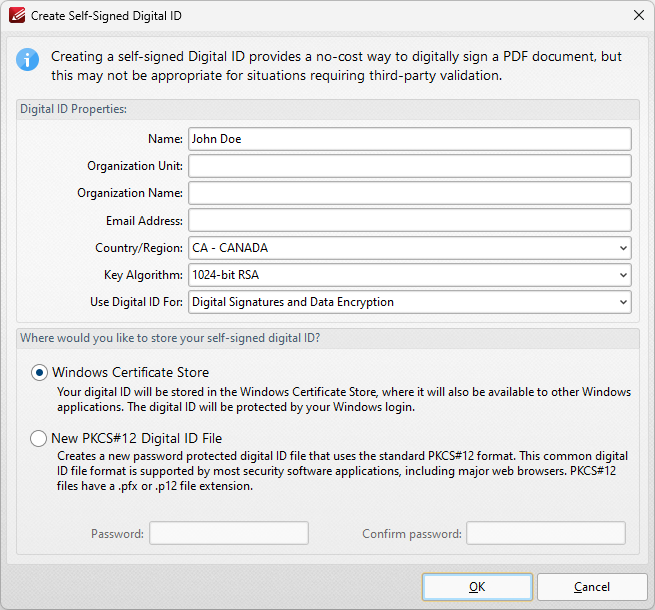
Task: Open the Use Digital ID For dropdown
Action: click(410, 302)
